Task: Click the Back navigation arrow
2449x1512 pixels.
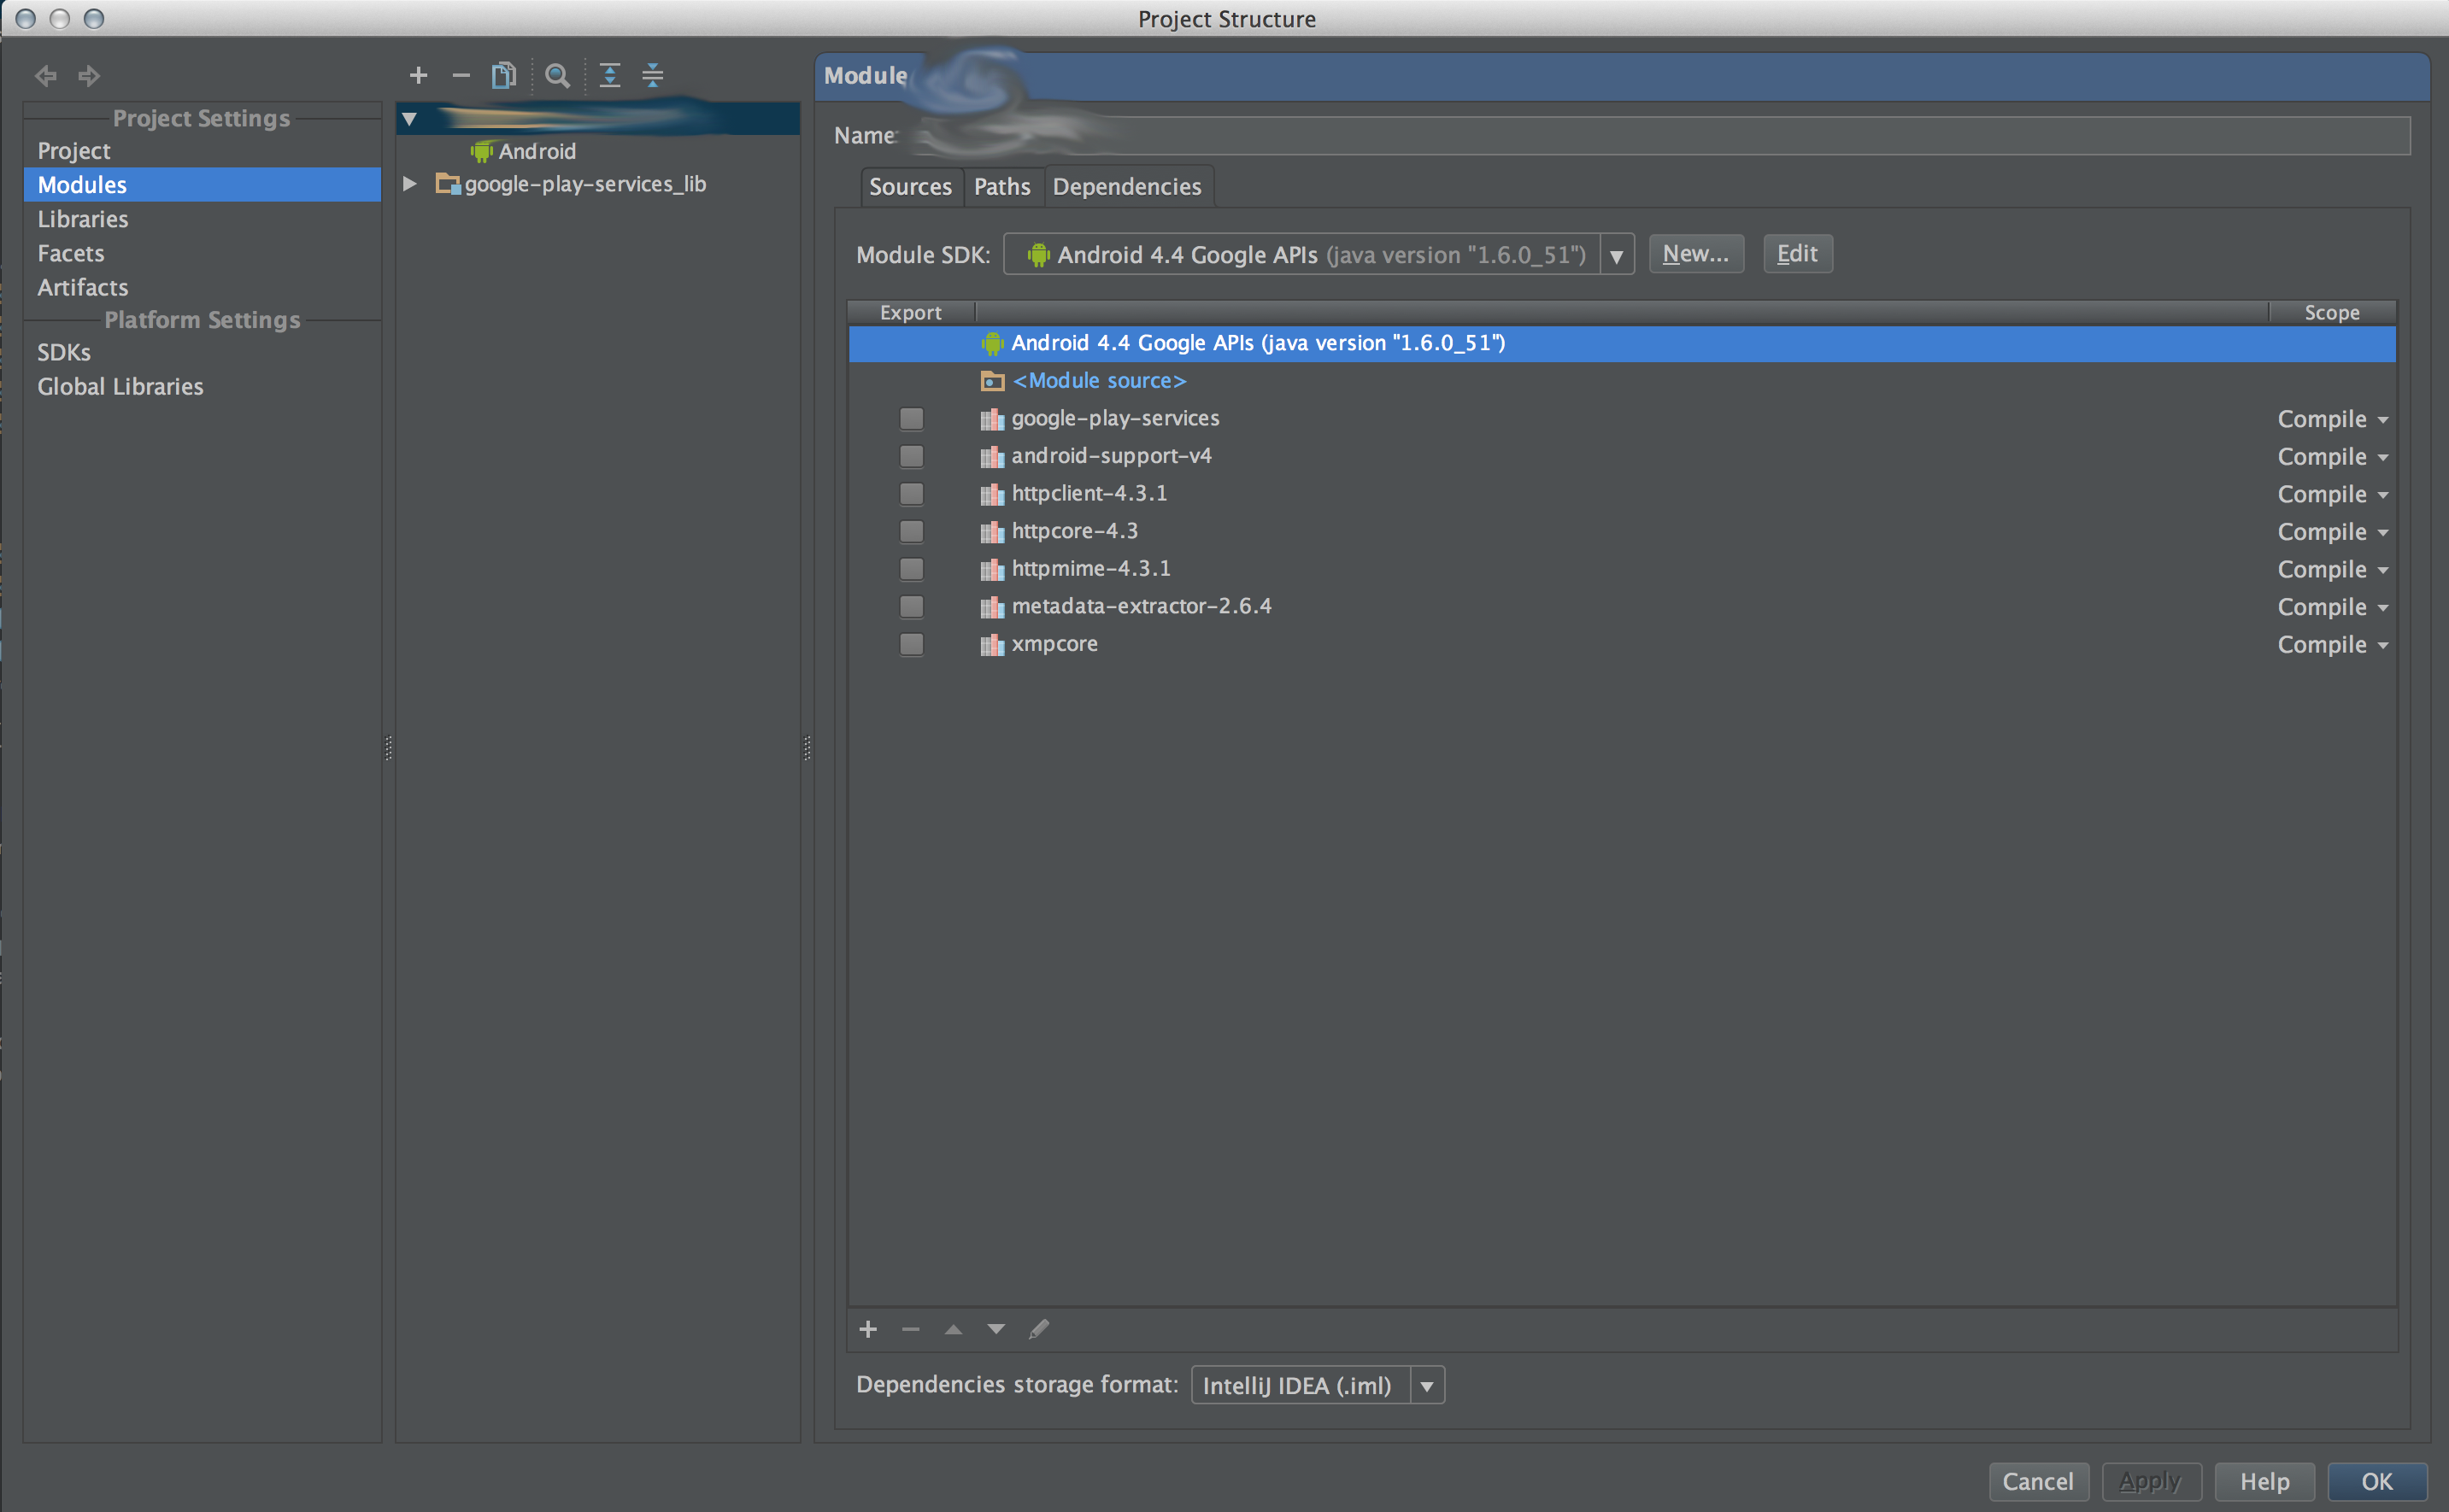Action: click(46, 75)
